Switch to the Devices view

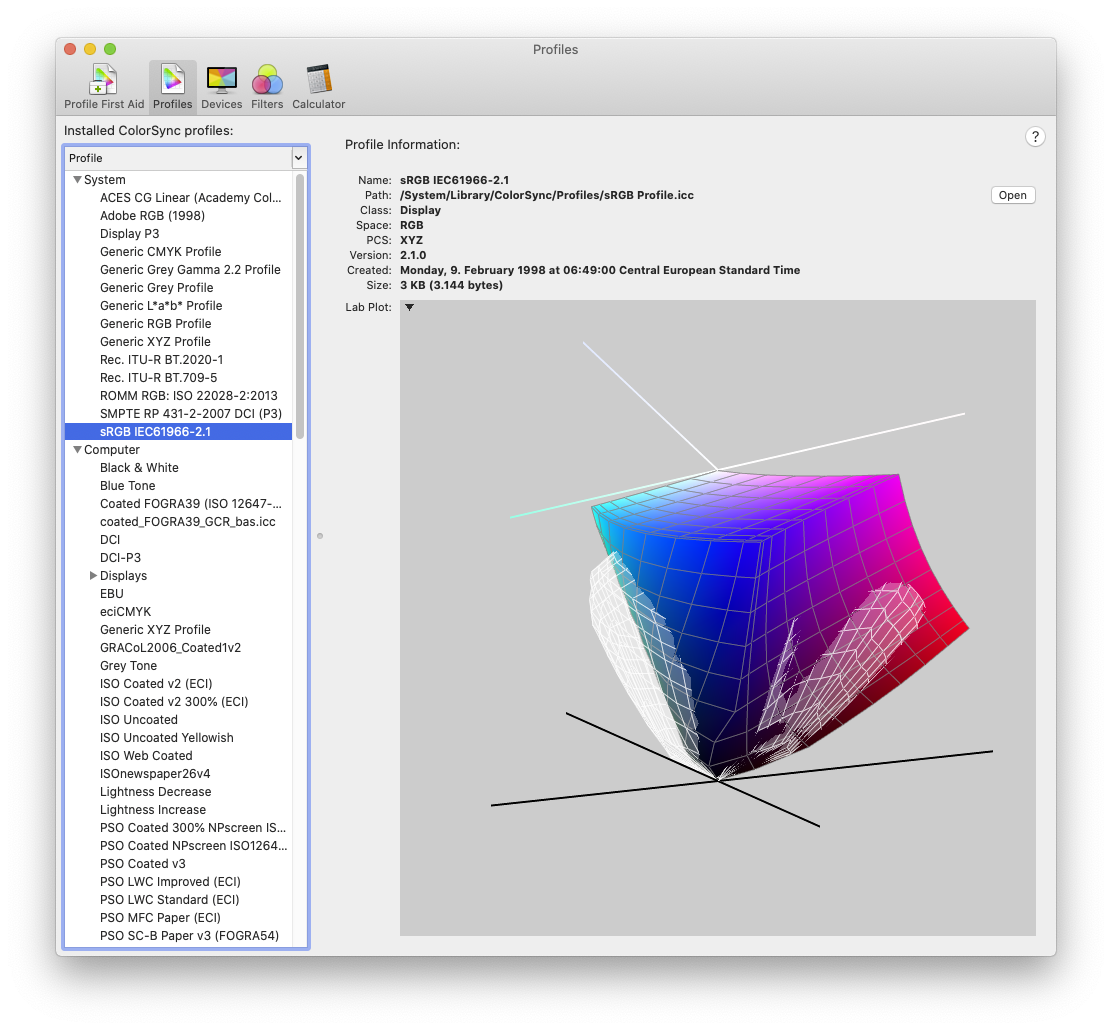[x=221, y=80]
